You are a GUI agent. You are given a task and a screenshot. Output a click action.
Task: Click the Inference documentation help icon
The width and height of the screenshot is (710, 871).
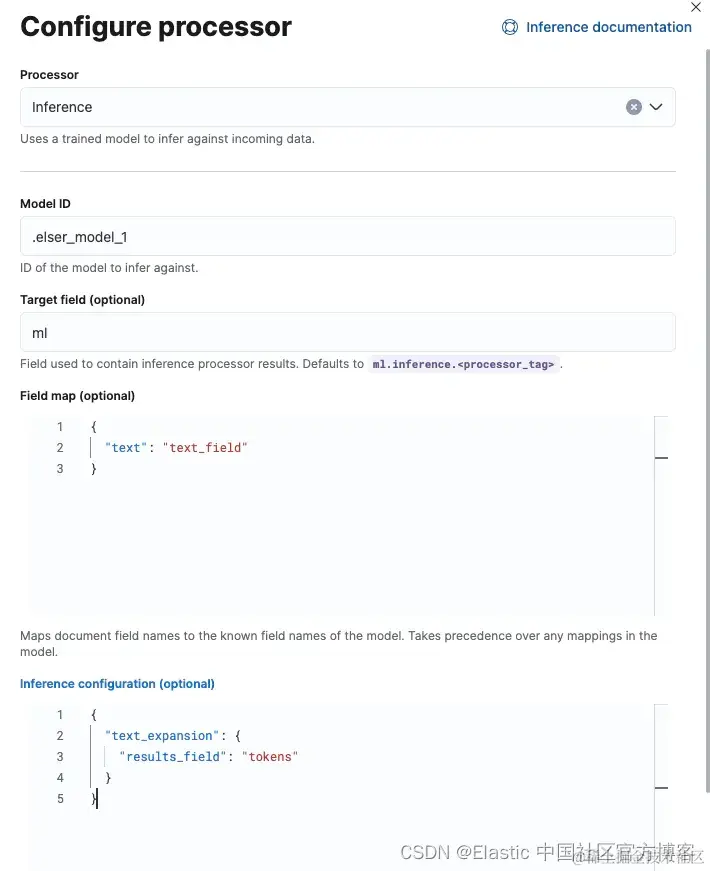510,27
